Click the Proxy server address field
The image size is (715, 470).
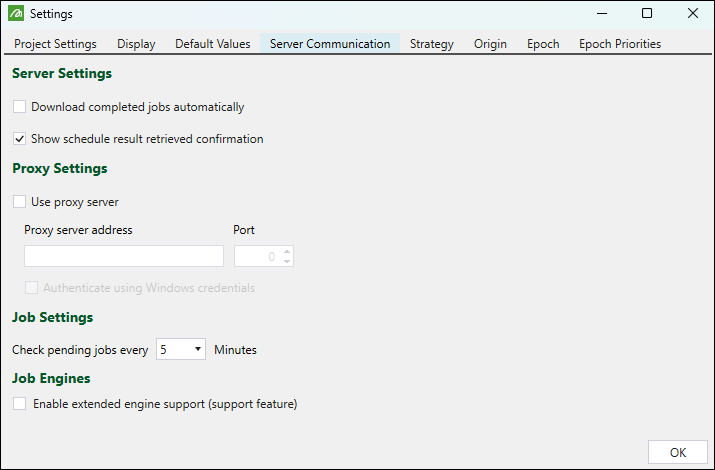pyautogui.click(x=124, y=257)
